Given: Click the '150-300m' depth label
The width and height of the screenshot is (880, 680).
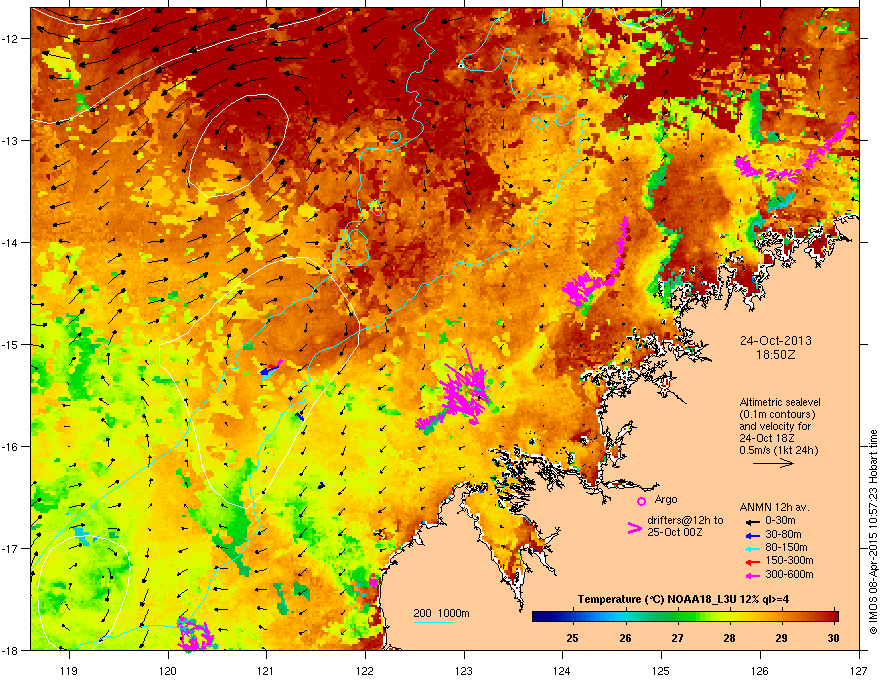Looking at the screenshot, I should click(x=789, y=560).
